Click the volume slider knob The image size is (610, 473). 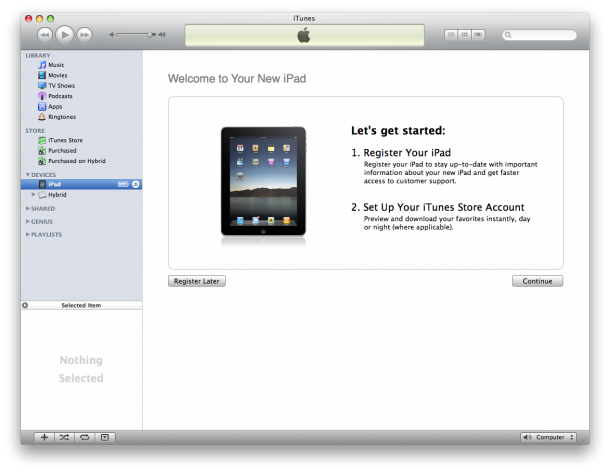click(x=150, y=35)
